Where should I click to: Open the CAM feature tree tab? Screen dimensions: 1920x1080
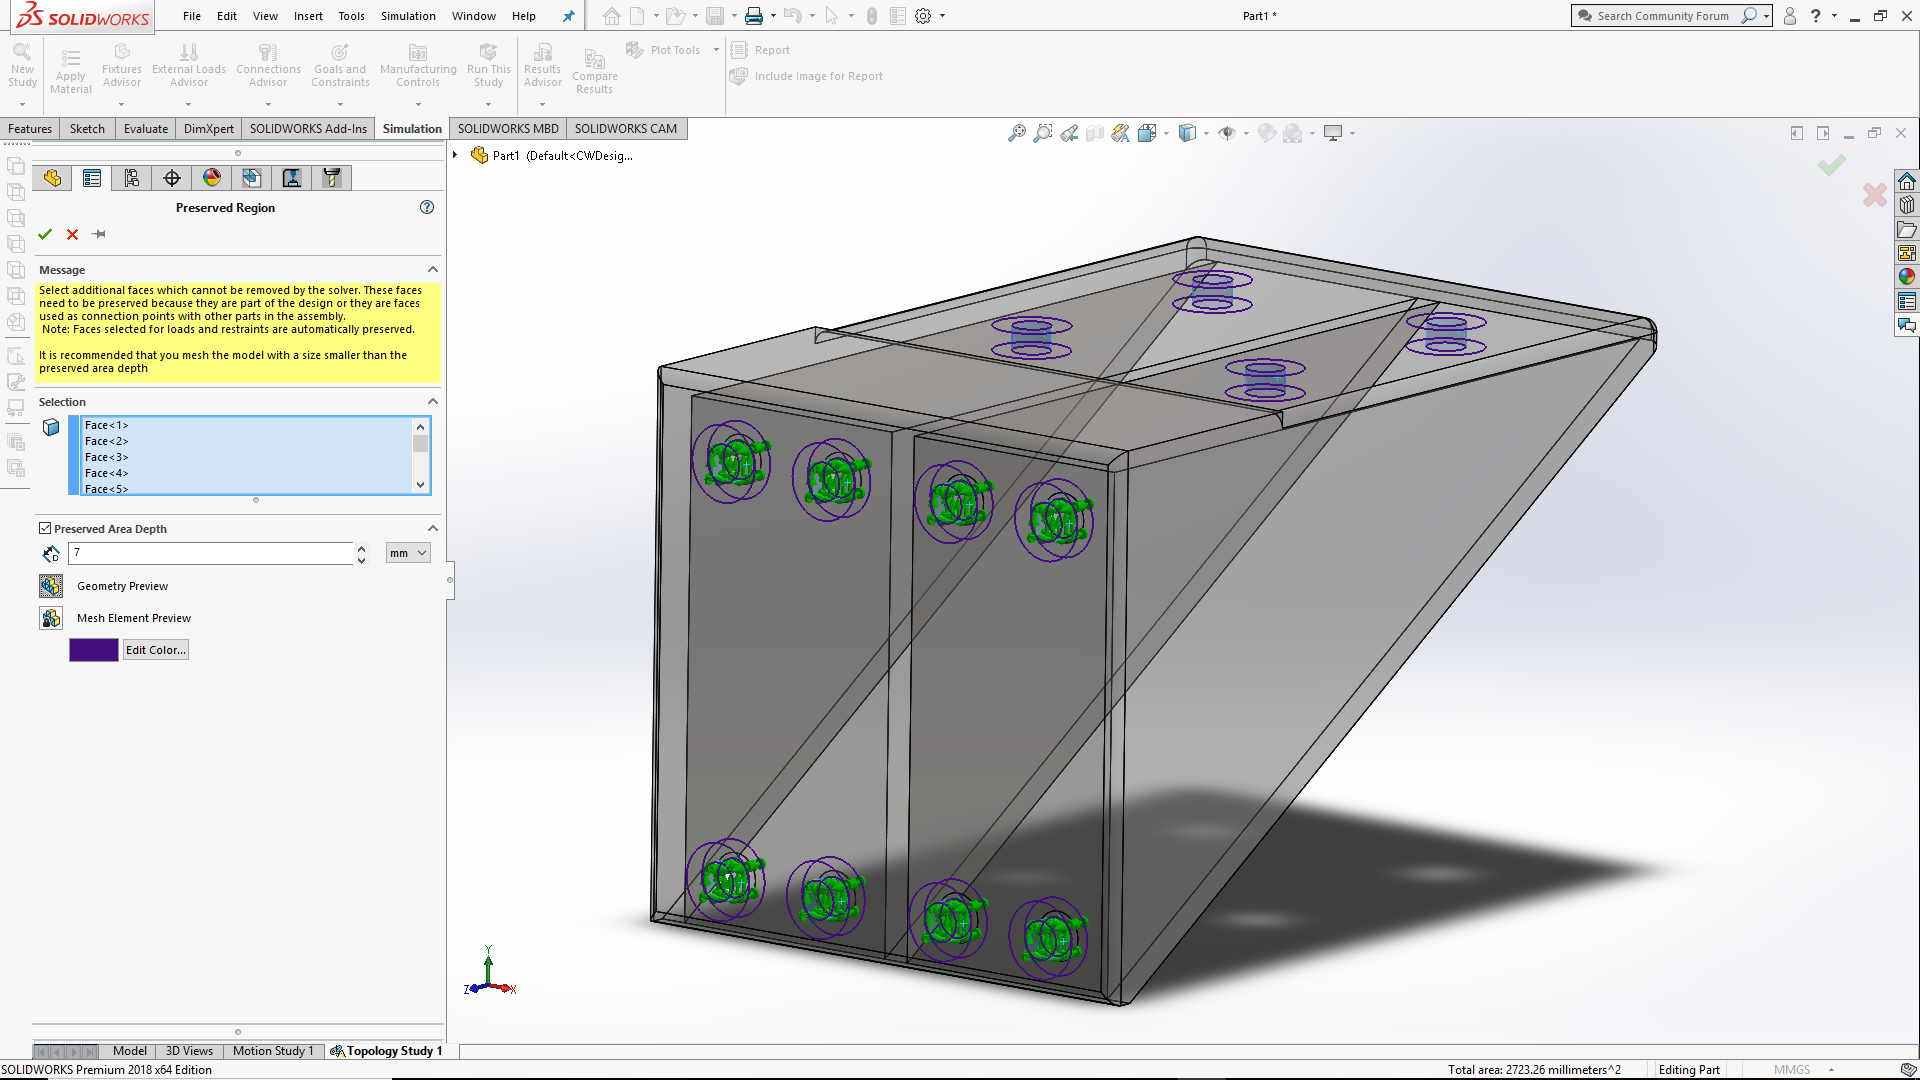(x=252, y=178)
